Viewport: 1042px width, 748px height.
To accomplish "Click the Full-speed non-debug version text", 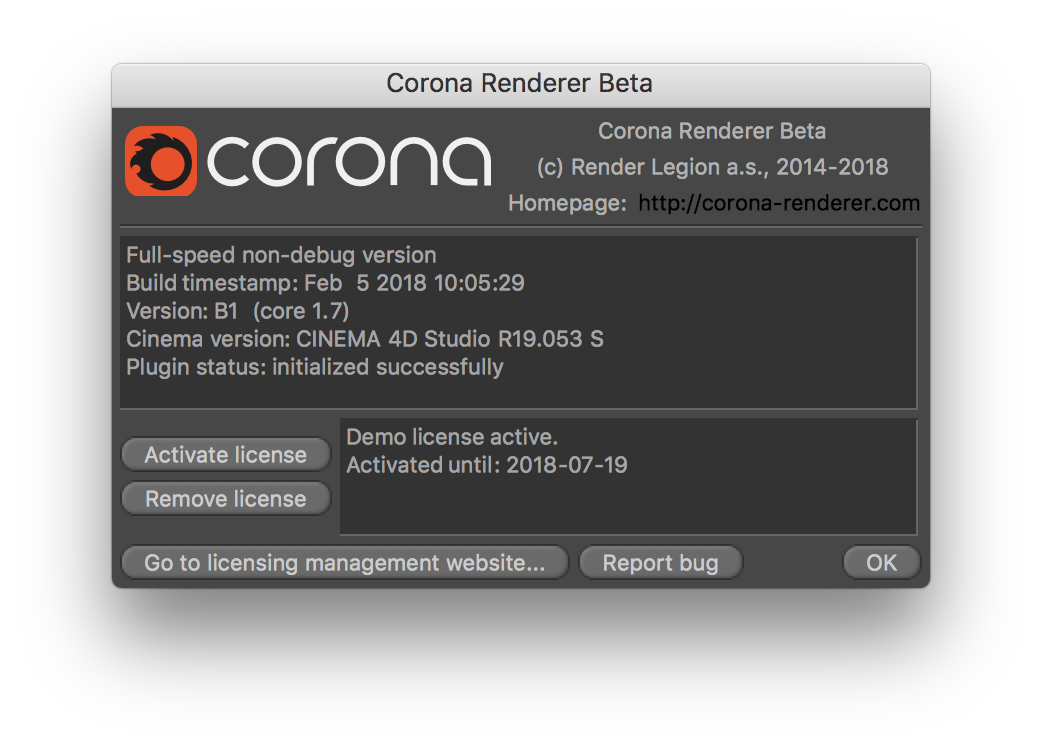I will (281, 256).
